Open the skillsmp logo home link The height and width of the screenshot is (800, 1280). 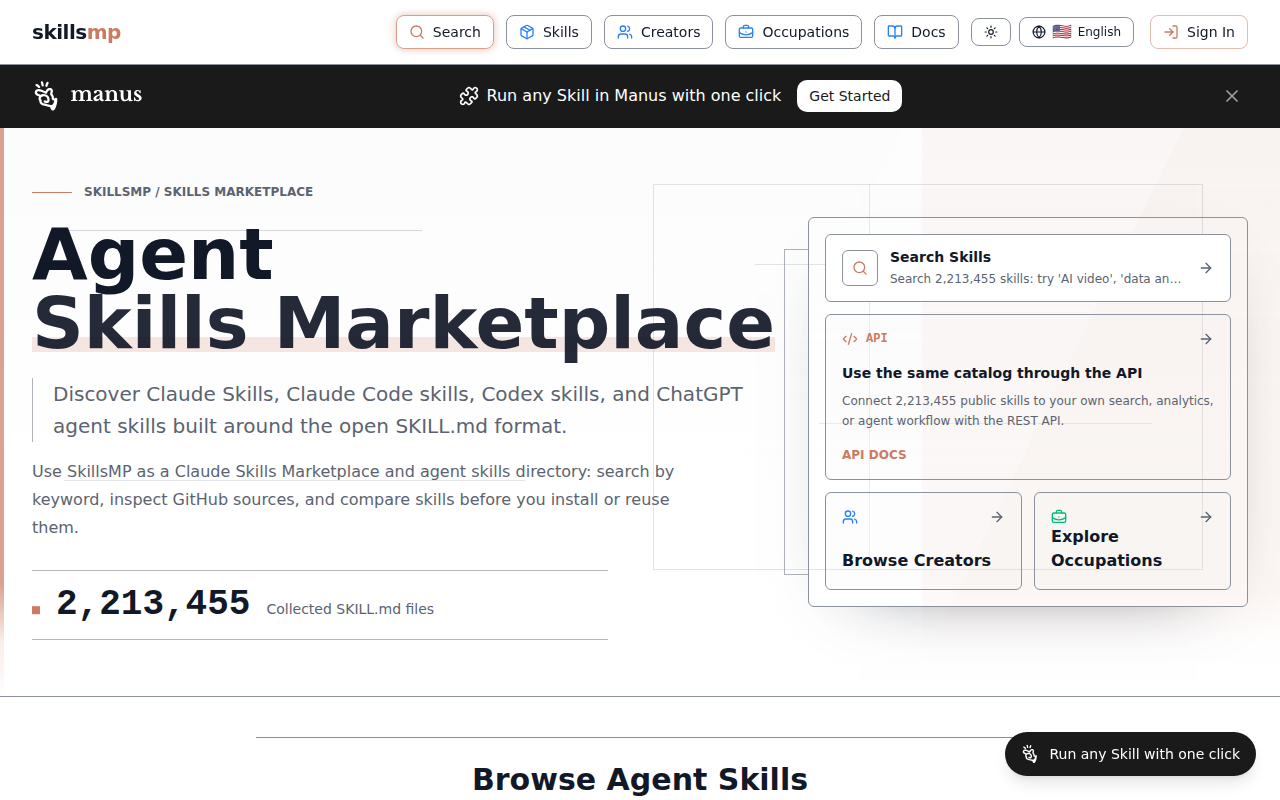click(x=76, y=32)
